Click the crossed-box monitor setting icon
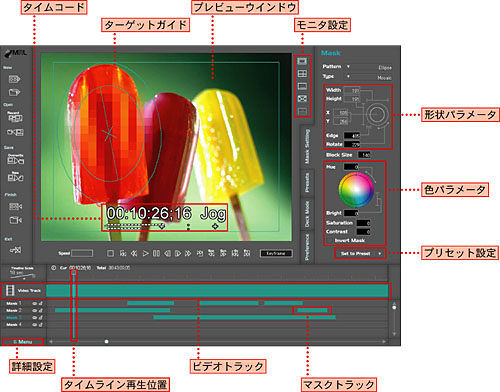Image resolution: width=500 pixels, height=392 pixels. pyautogui.click(x=302, y=98)
